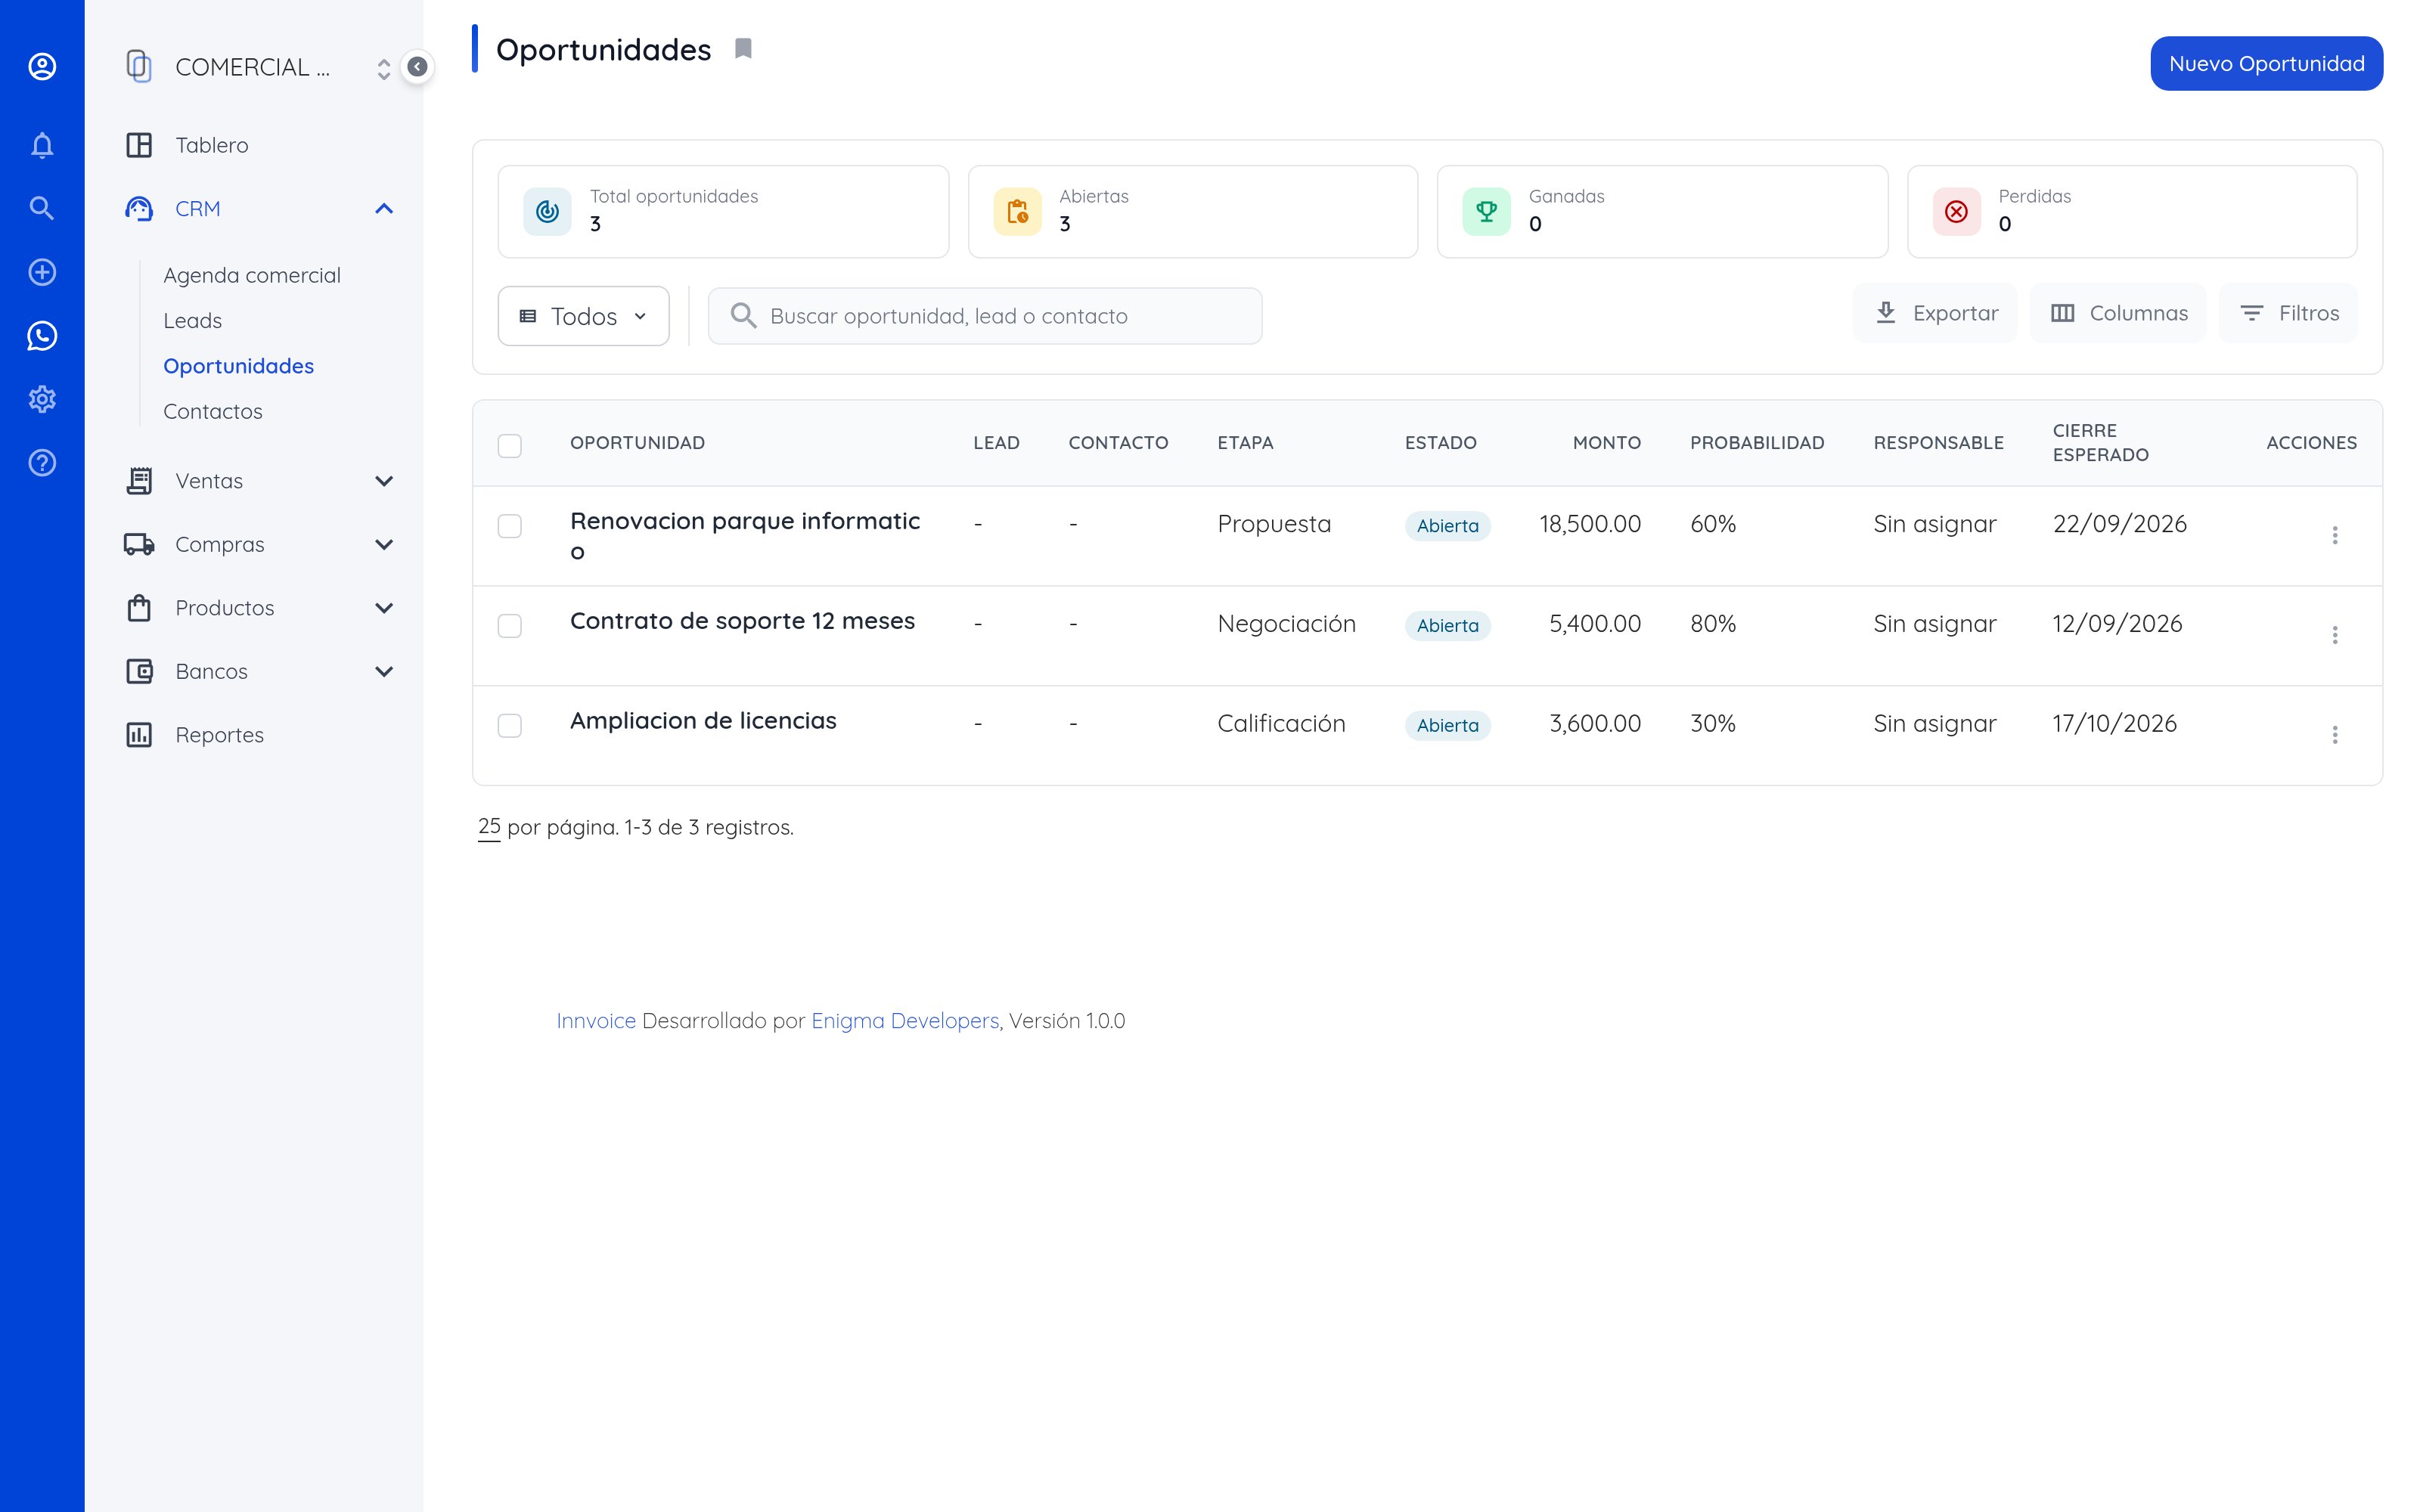The width and height of the screenshot is (2420, 1512).
Task: Open actions menu for Renovacion parque informatico
Action: (x=2335, y=535)
